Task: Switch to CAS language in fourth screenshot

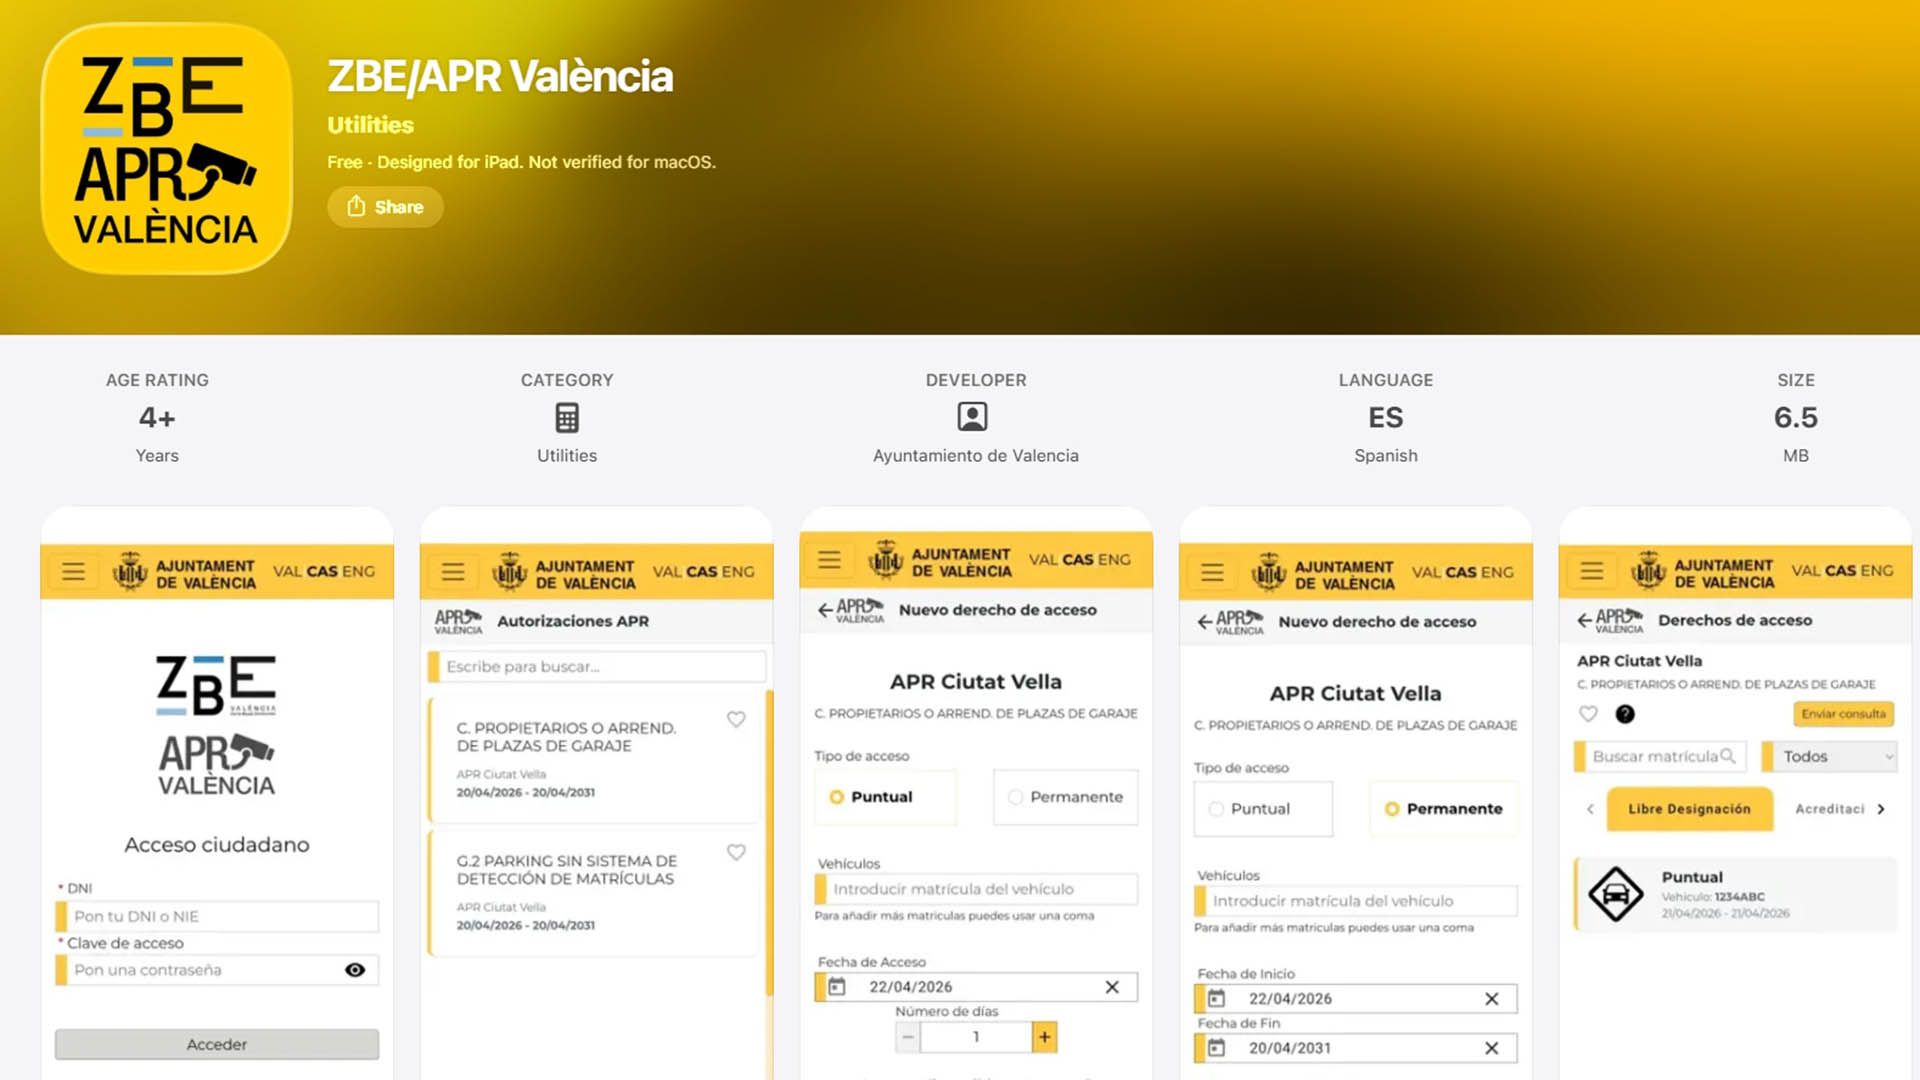Action: point(1460,572)
